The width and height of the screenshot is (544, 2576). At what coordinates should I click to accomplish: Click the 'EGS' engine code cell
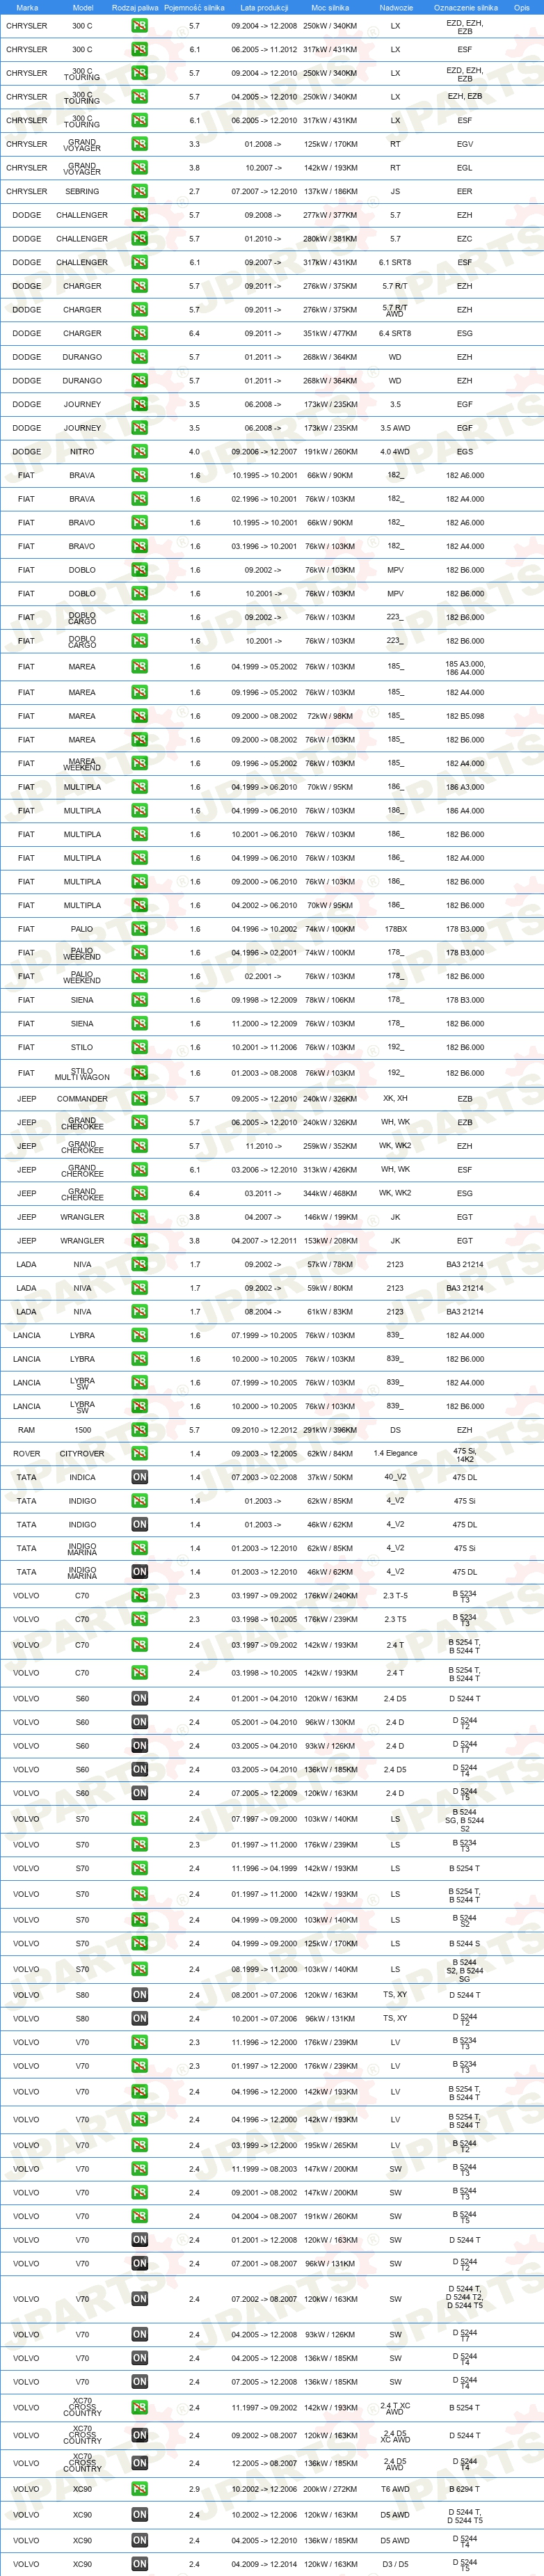pyautogui.click(x=465, y=451)
